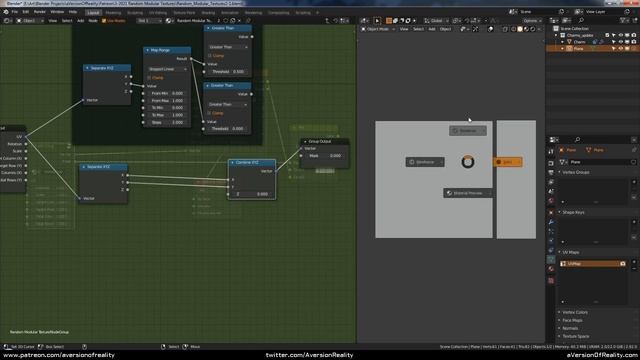Switch to the Modeling workspace tab
Screen dimensions: 640x360
[x=113, y=13]
